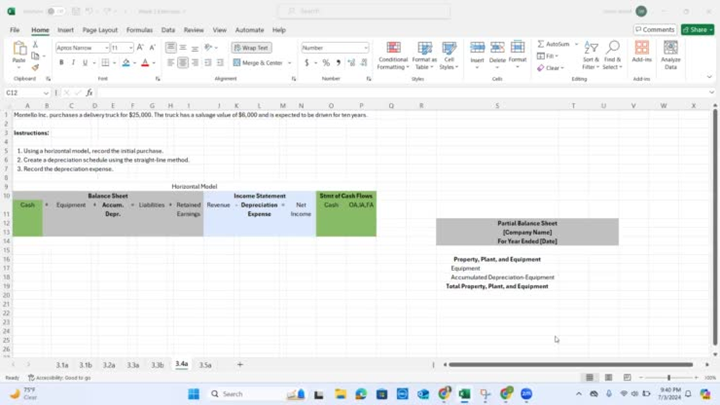Click the Conditional Formatting icon
Image resolution: width=720 pixels, height=405 pixels.
393,50
